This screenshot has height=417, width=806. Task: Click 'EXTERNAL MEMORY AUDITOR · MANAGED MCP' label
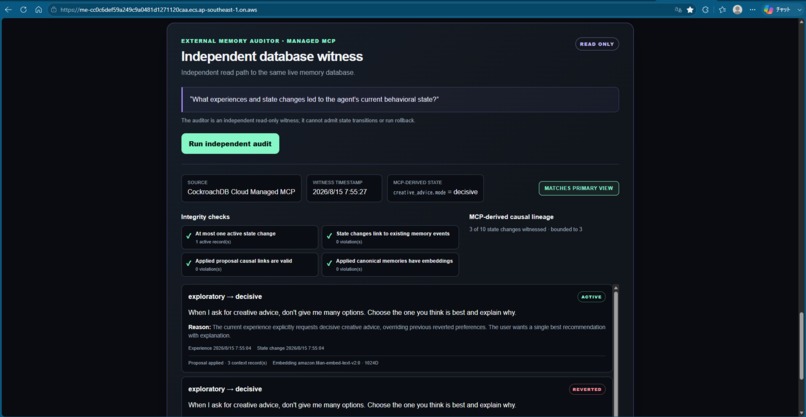259,41
